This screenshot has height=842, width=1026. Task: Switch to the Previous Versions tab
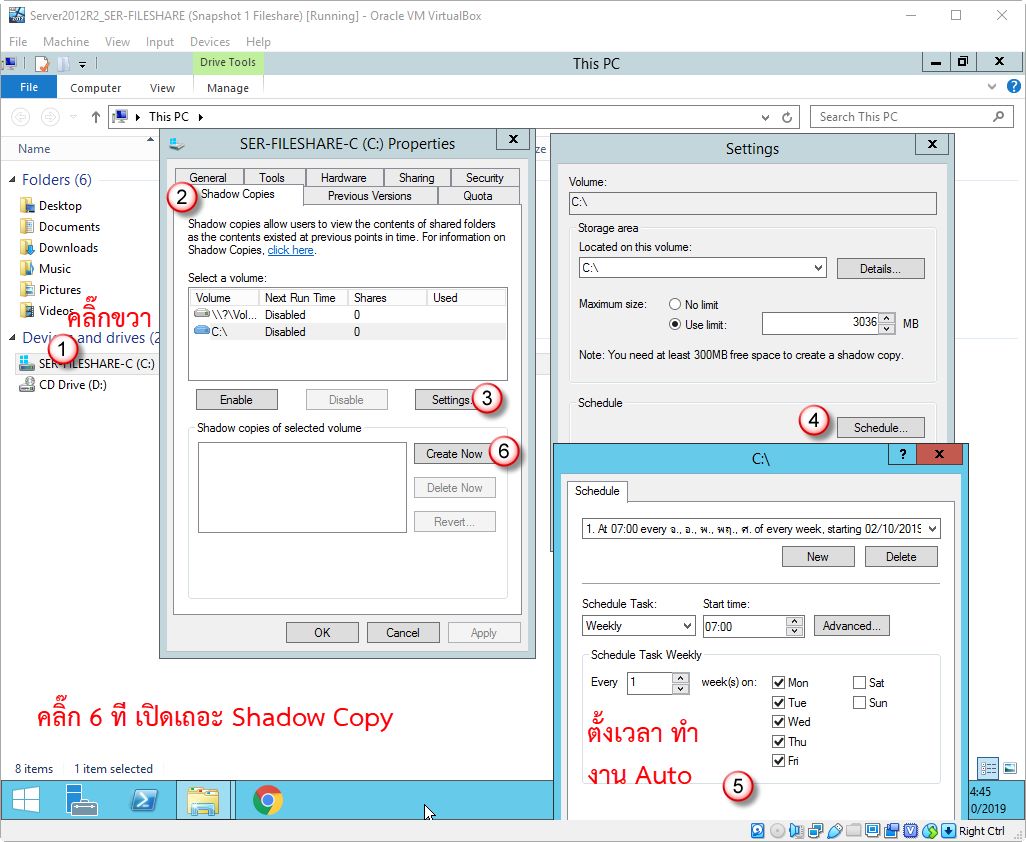pyautogui.click(x=369, y=196)
